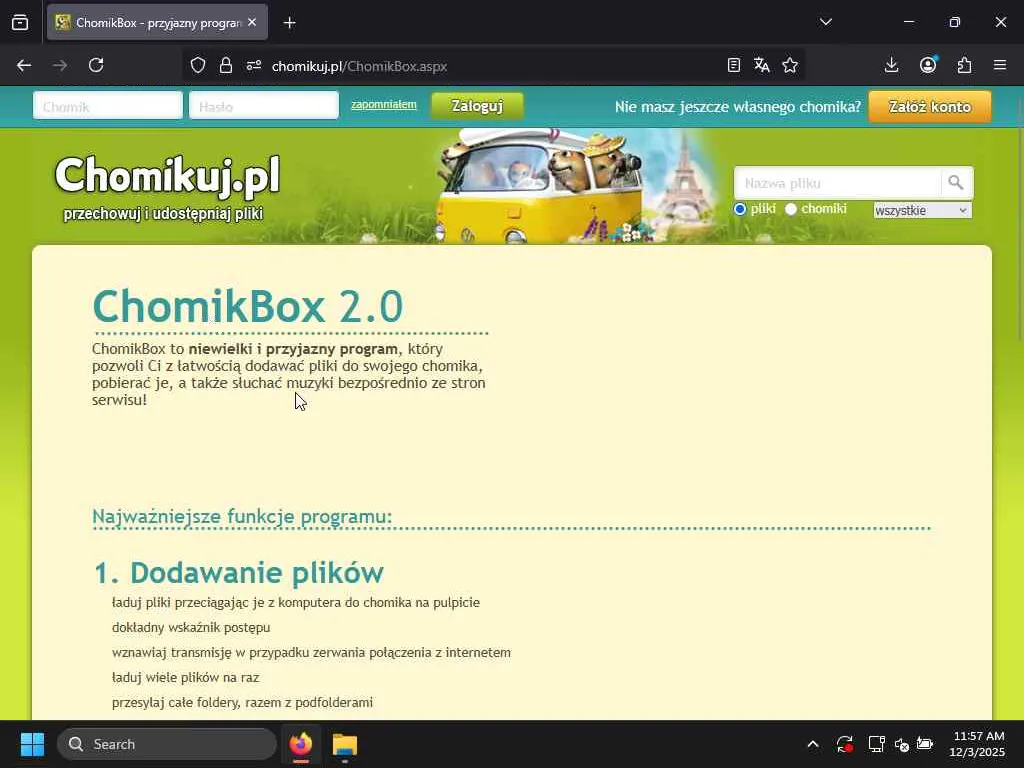The width and height of the screenshot is (1024, 768).
Task: Open the clock showing 11:57 AM
Action: pyautogui.click(x=978, y=744)
